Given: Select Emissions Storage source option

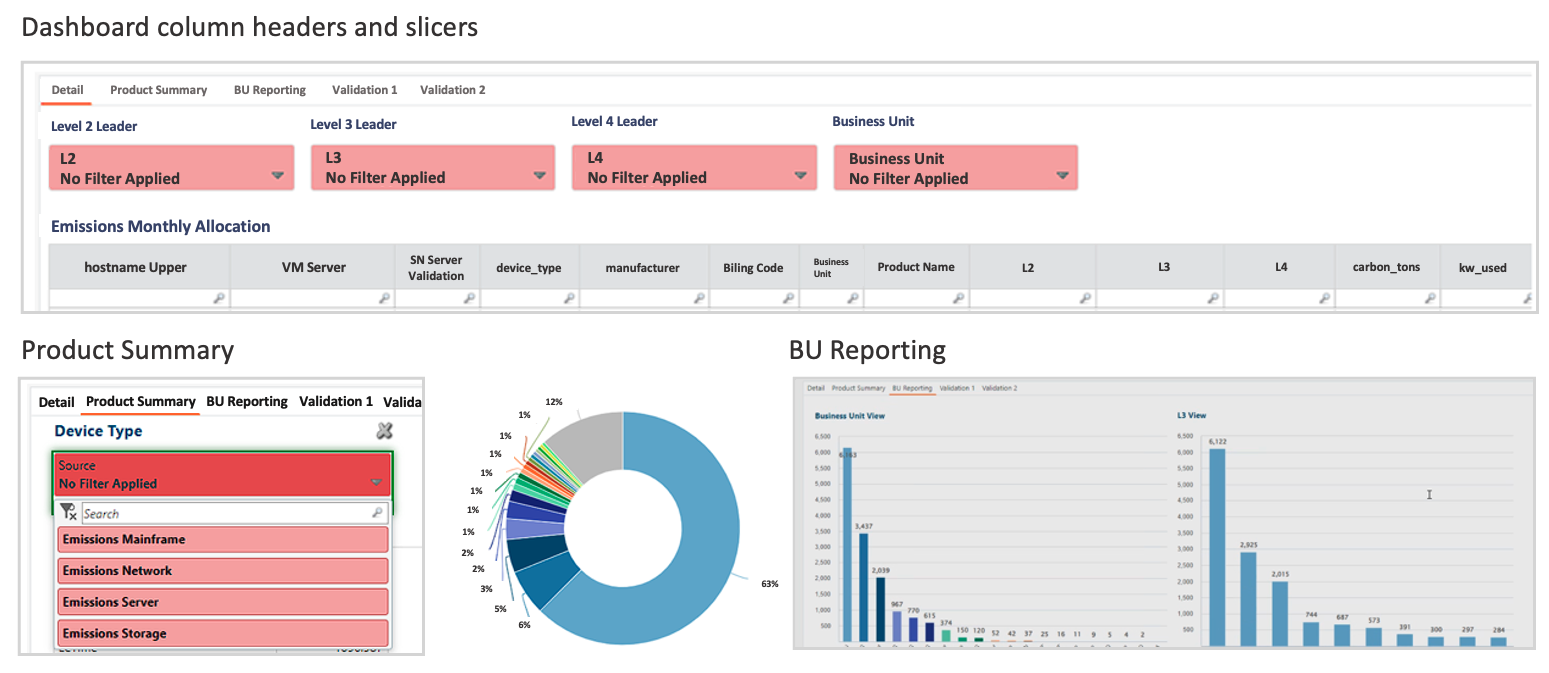Looking at the screenshot, I should [223, 634].
